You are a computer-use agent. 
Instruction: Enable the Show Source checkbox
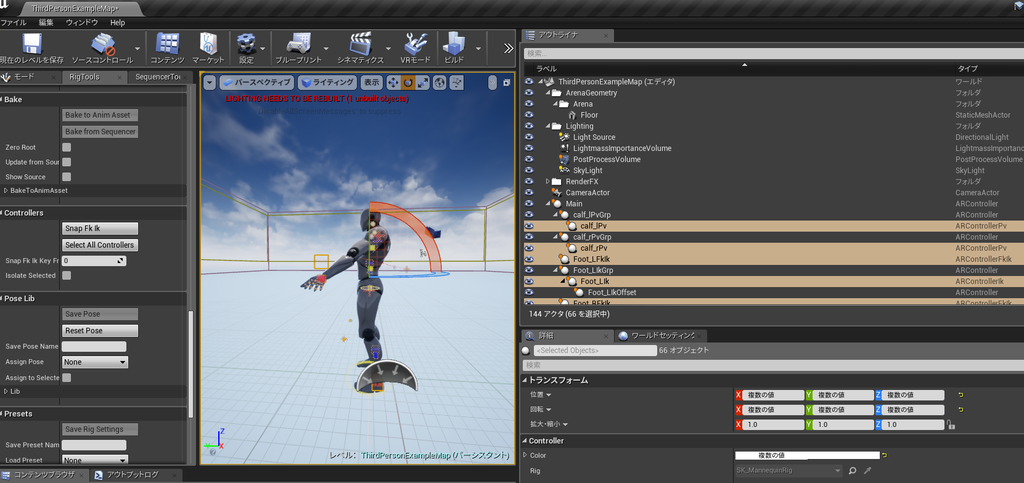67,177
